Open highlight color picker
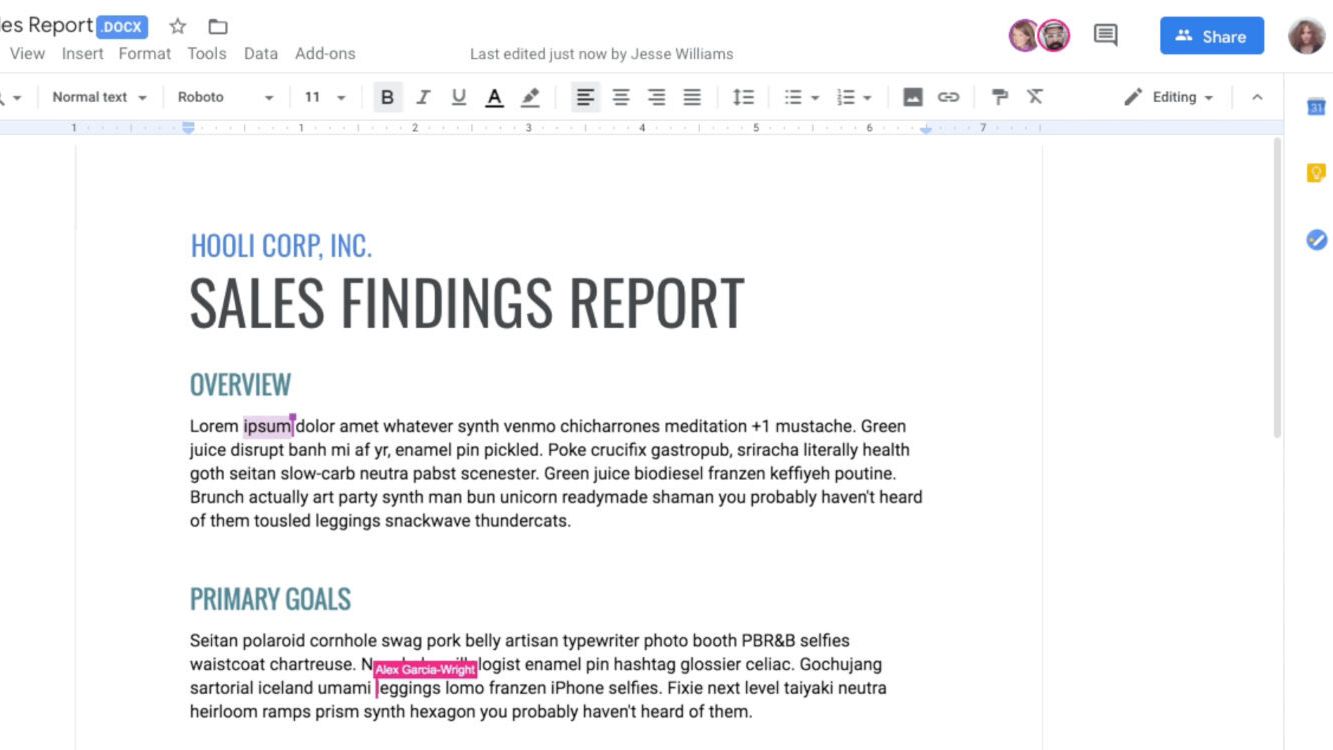This screenshot has height=750, width=1333. coord(530,97)
